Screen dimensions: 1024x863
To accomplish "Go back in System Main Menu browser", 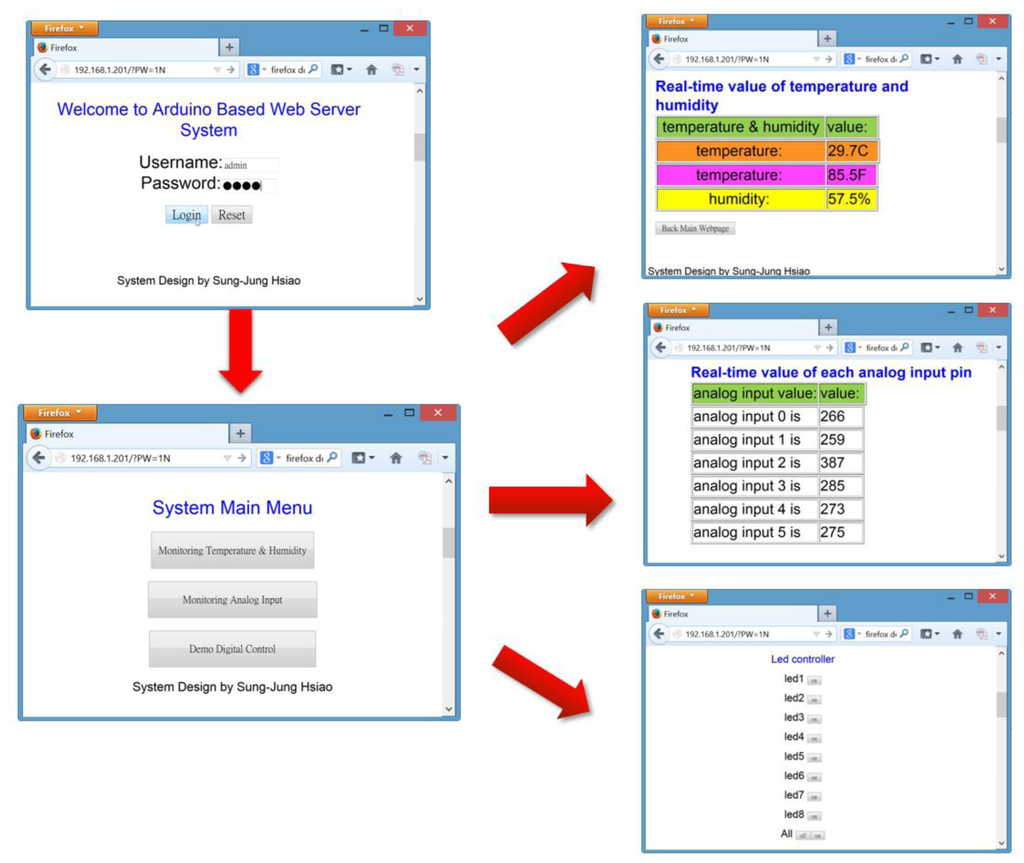I will click(x=39, y=457).
